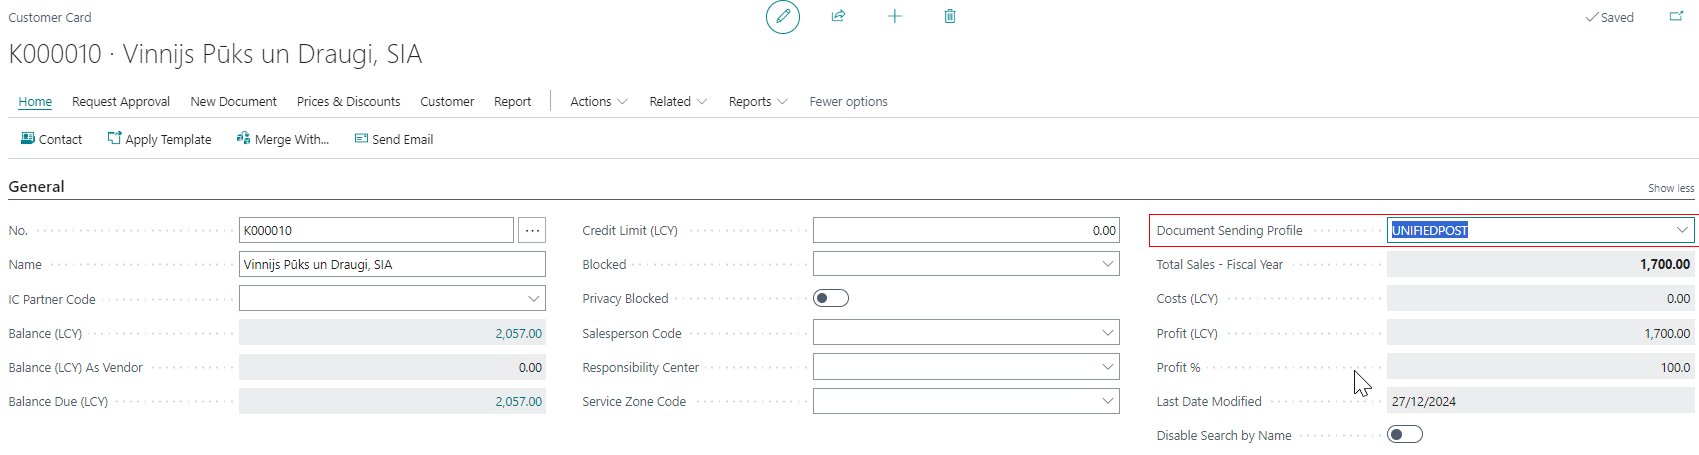1699x455 pixels.
Task: Expand Document Sending Profile dropdown
Action: coord(1682,230)
